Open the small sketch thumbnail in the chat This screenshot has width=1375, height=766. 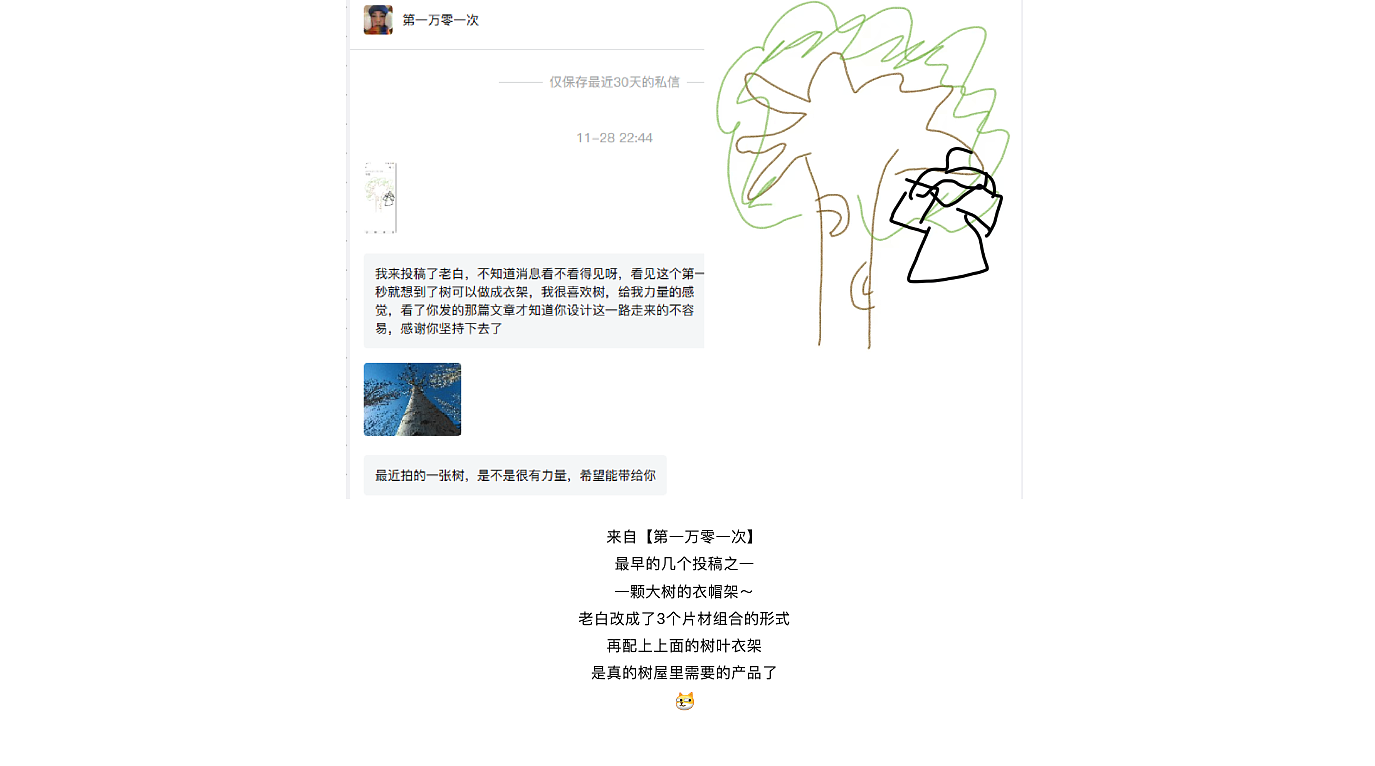point(380,198)
